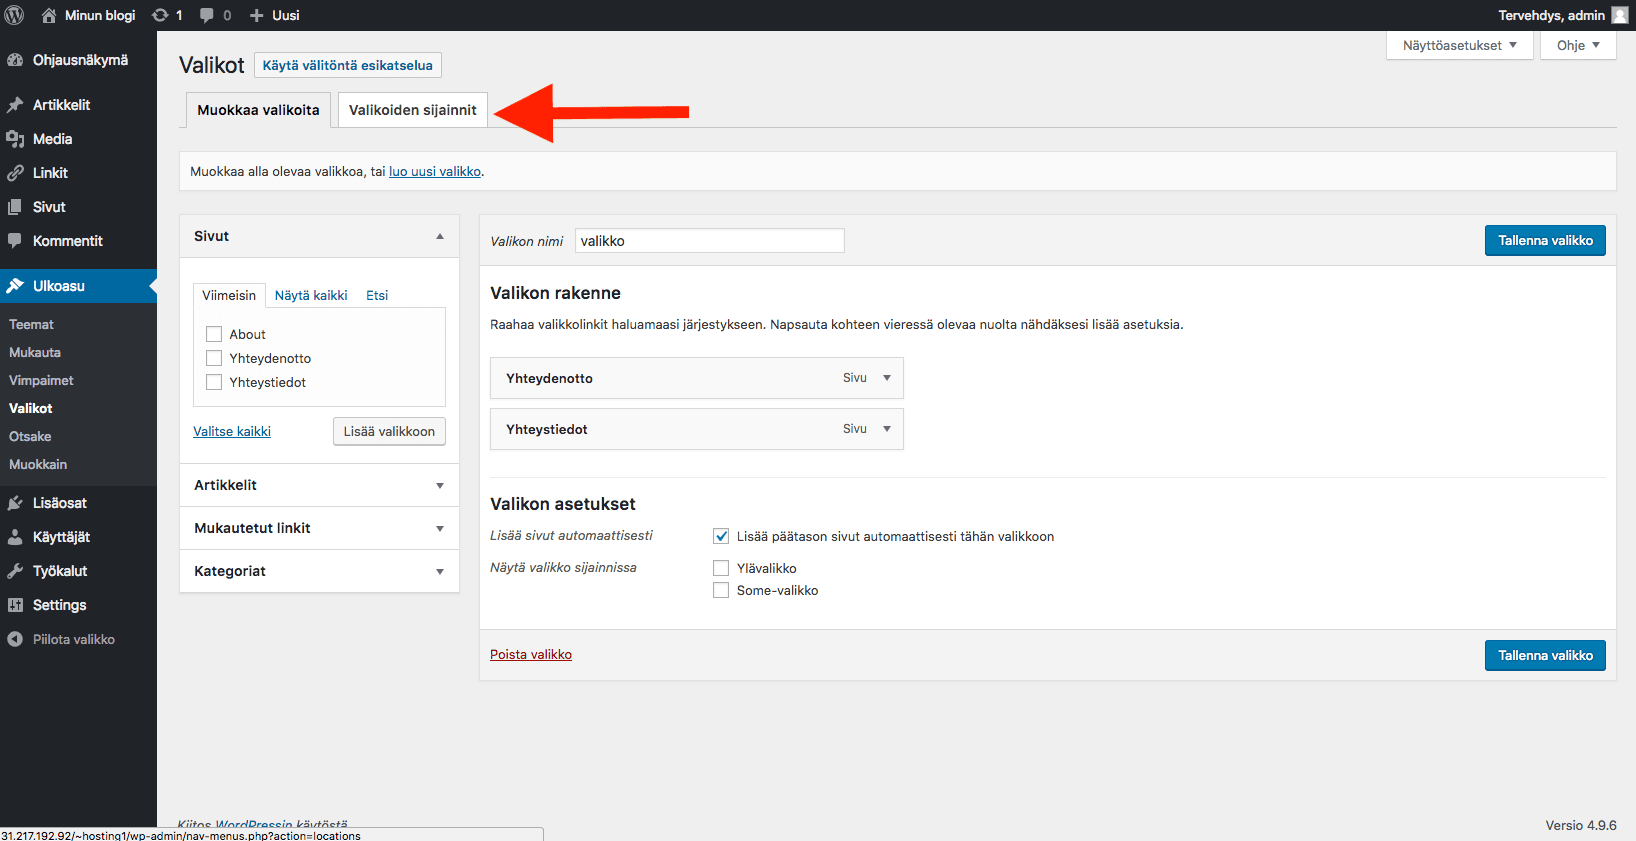Click the Versio 4.9.6 footer text
1636x841 pixels.
(1581, 825)
